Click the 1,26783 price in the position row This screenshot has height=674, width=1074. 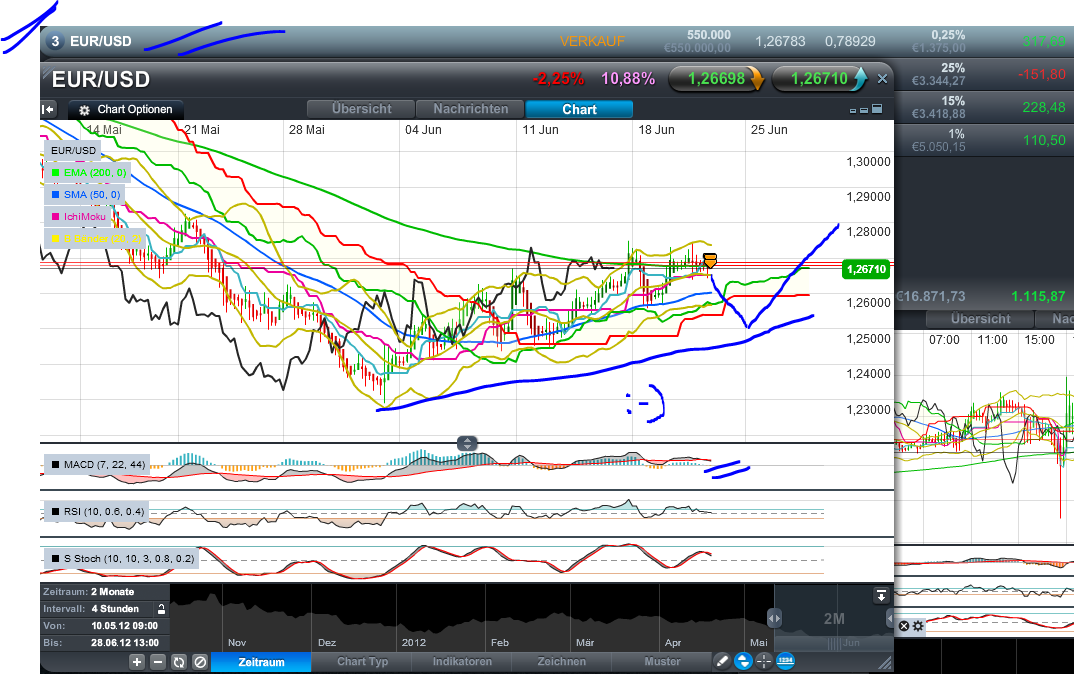780,41
